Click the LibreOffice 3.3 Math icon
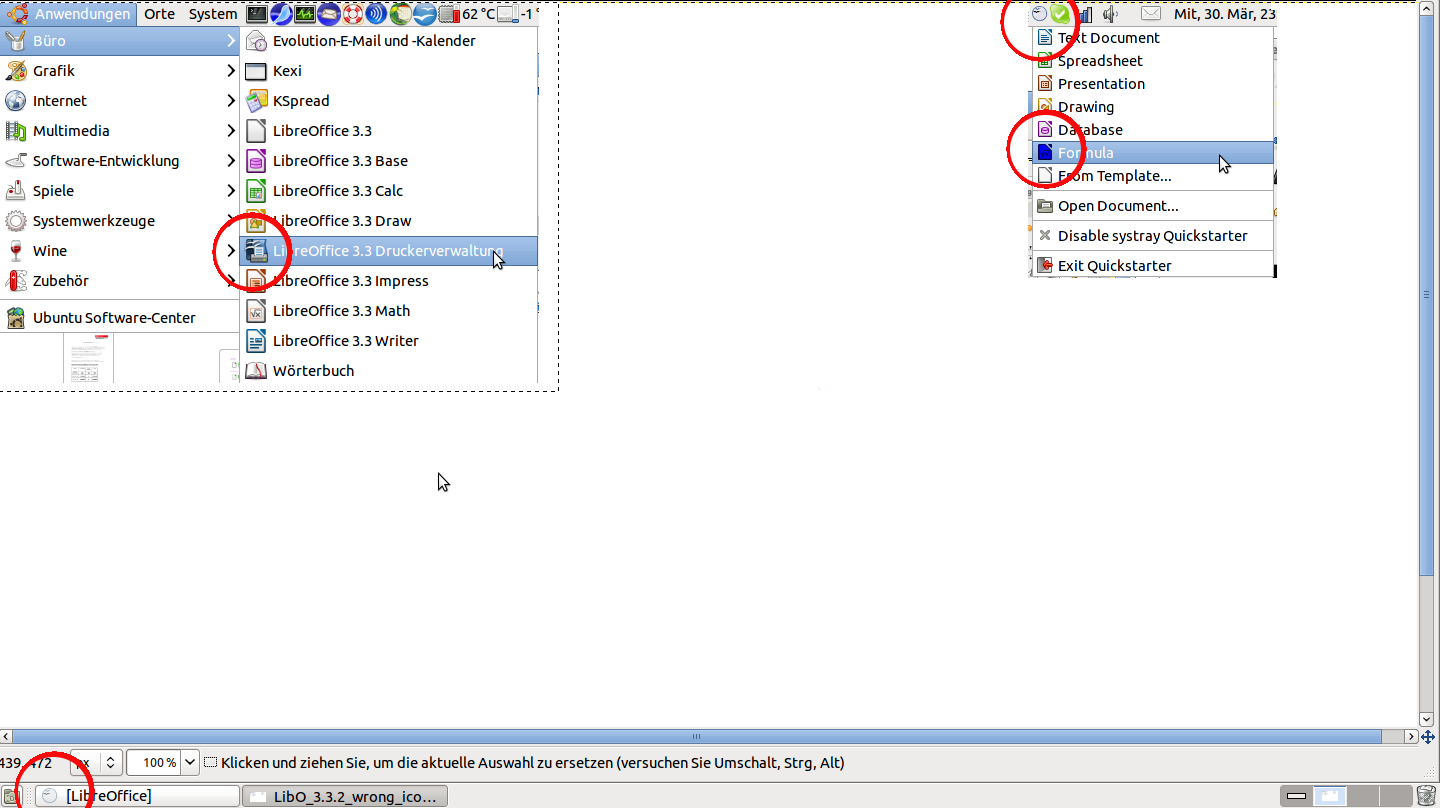Image resolution: width=1440 pixels, height=808 pixels. (x=256, y=311)
